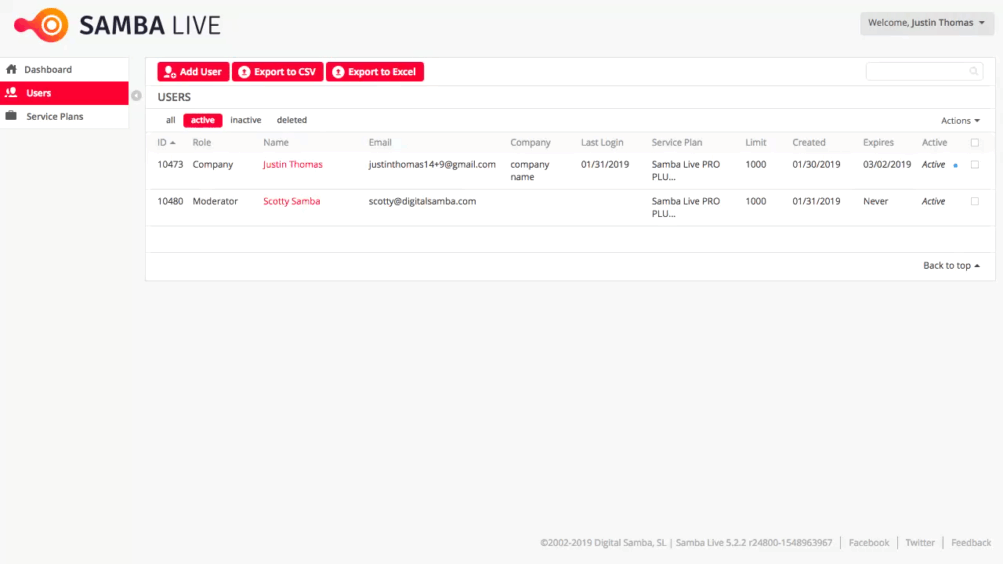This screenshot has height=564, width=1003.
Task: Open the Dashboard page
Action: (x=64, y=69)
